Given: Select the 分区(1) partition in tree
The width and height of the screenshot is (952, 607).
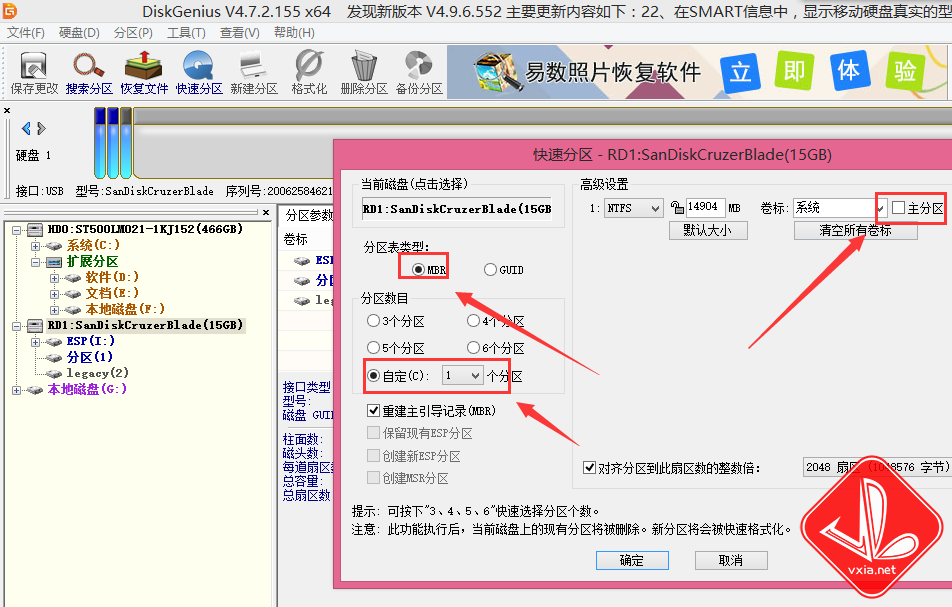Looking at the screenshot, I should pyautogui.click(x=89, y=357).
